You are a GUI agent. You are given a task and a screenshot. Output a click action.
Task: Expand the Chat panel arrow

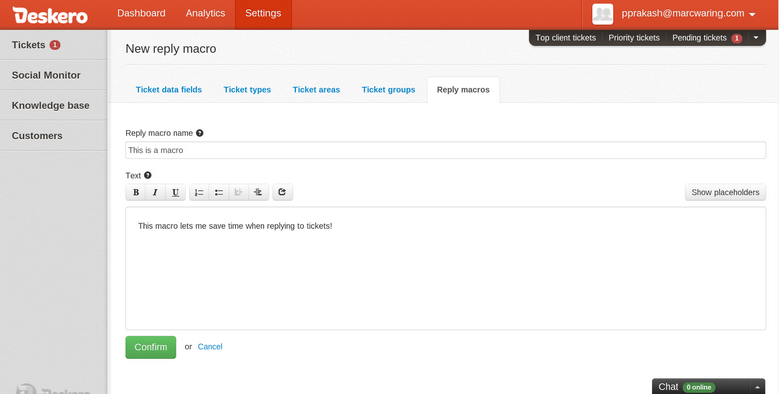tap(758, 387)
